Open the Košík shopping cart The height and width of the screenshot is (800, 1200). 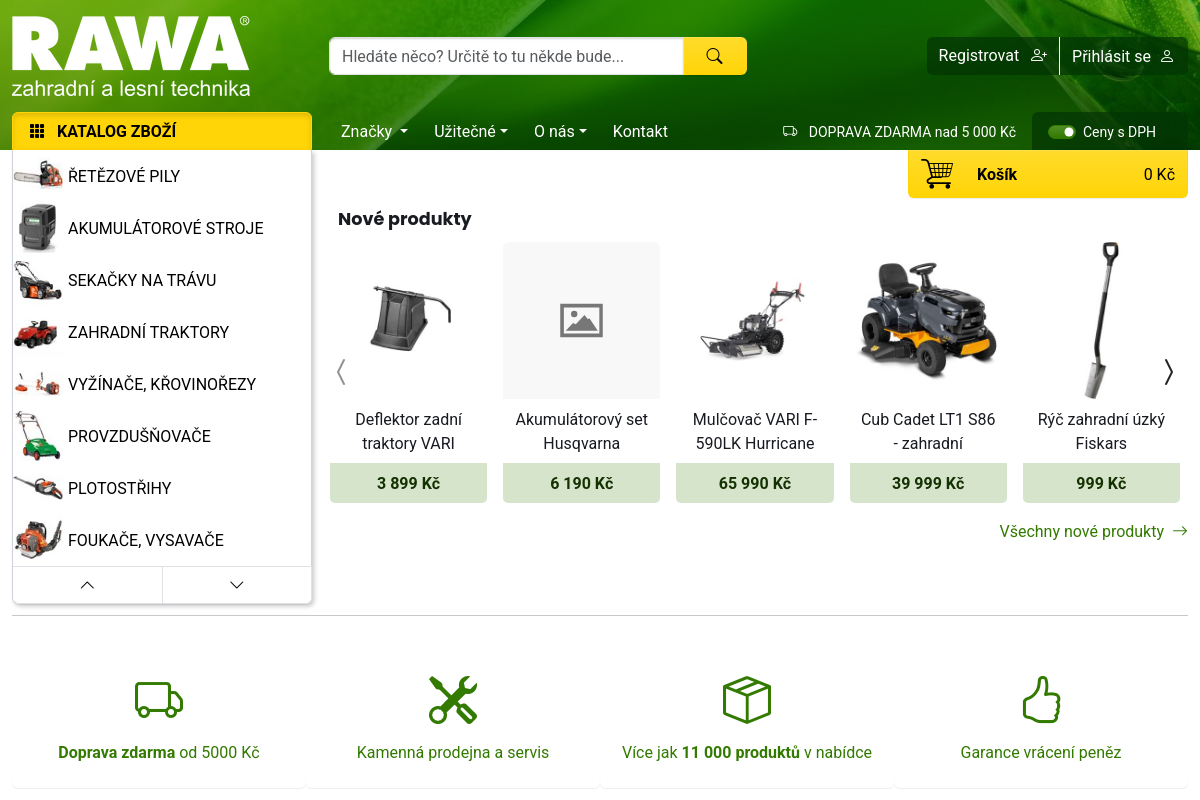pos(1048,174)
